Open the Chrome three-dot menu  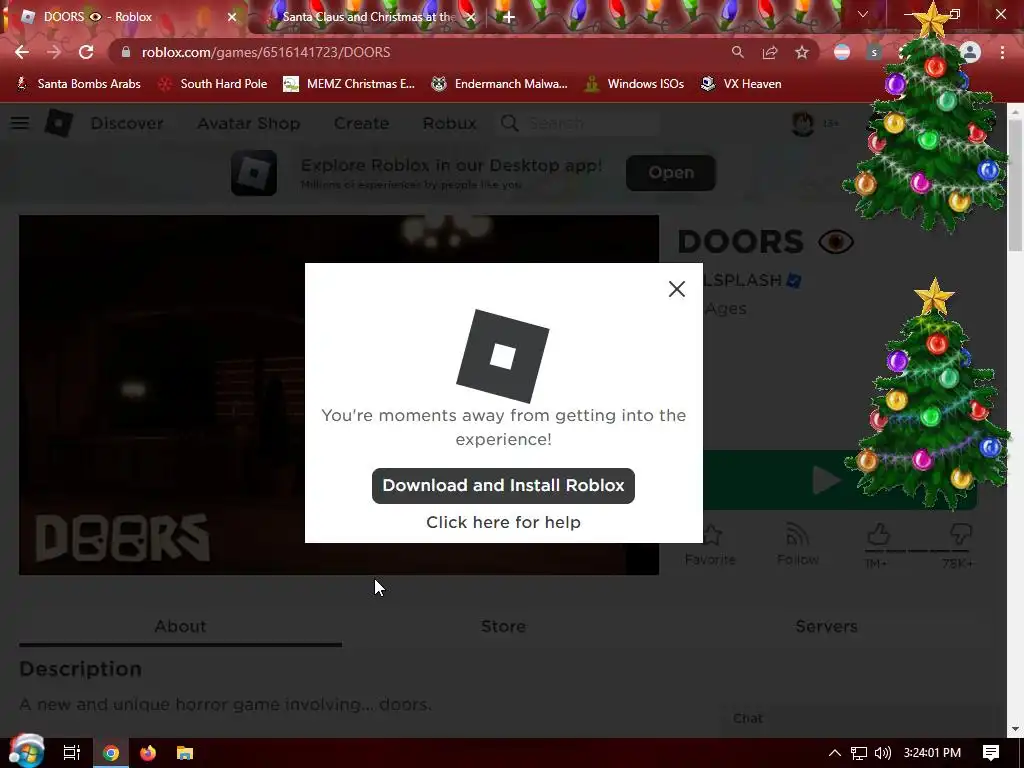[x=1002, y=52]
